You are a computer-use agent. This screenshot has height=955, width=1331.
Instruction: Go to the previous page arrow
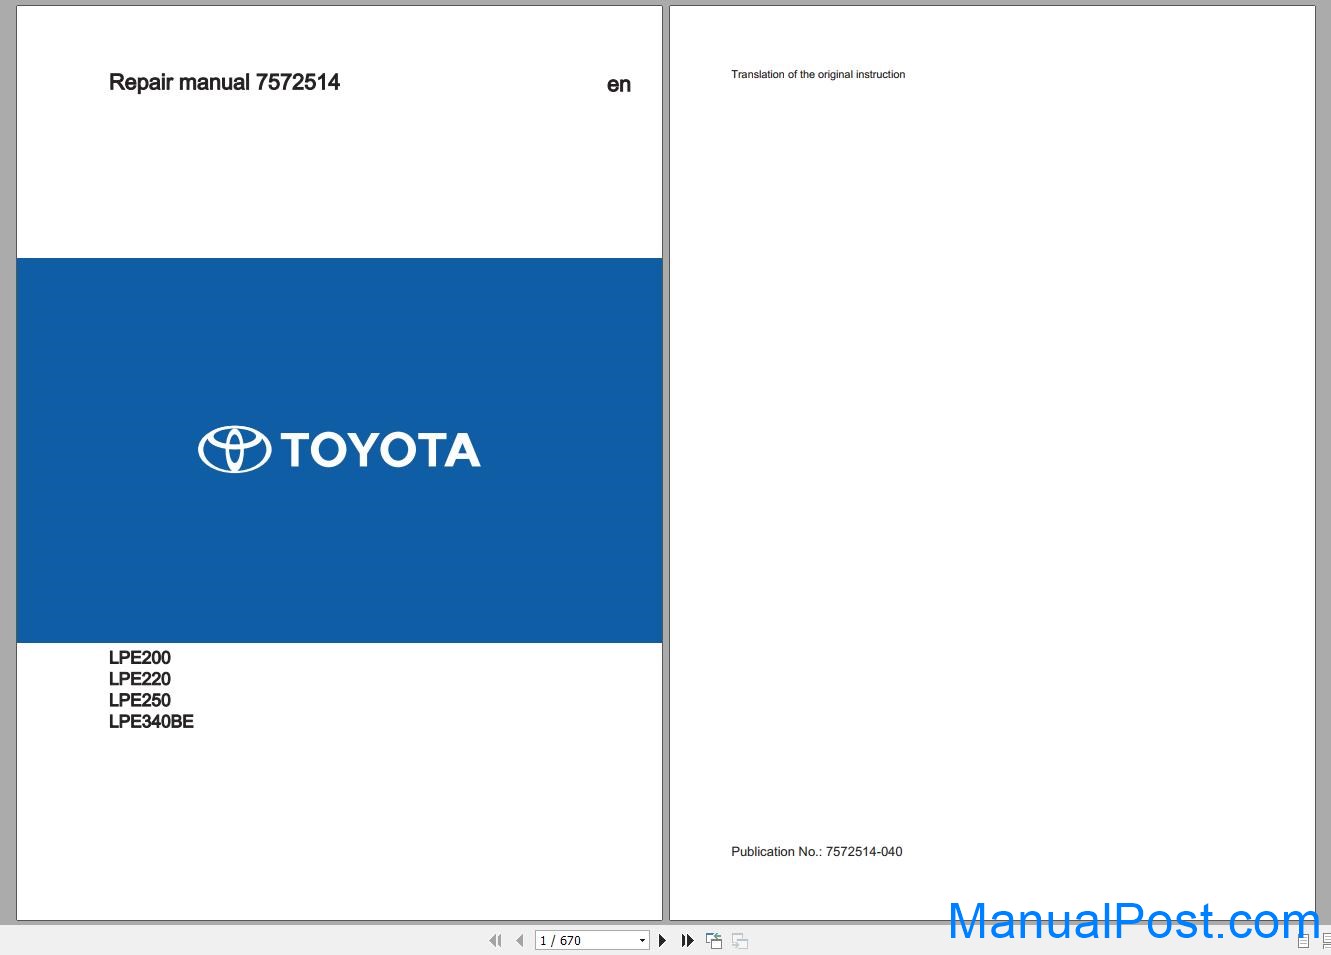click(520, 940)
